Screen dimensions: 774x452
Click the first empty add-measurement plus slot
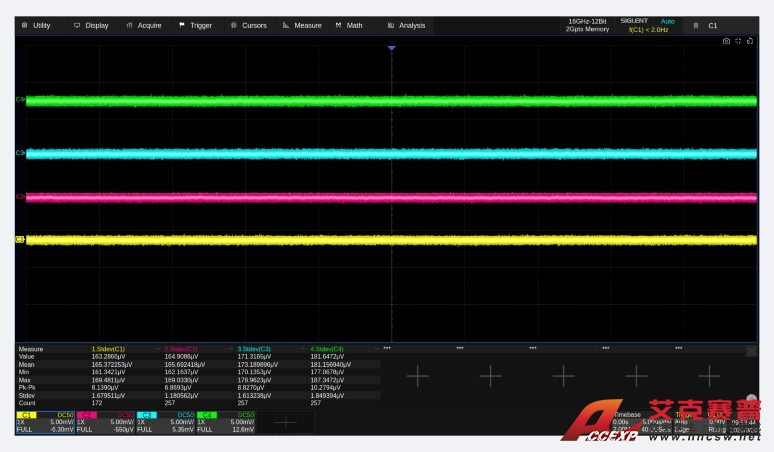pos(417,375)
